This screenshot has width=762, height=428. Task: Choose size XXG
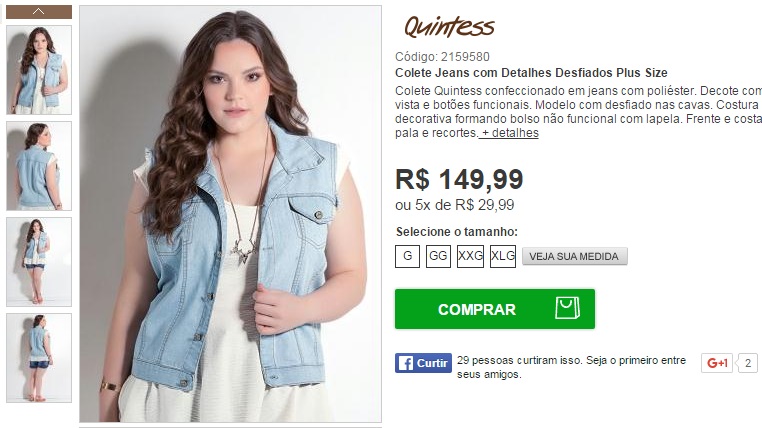[x=470, y=256]
